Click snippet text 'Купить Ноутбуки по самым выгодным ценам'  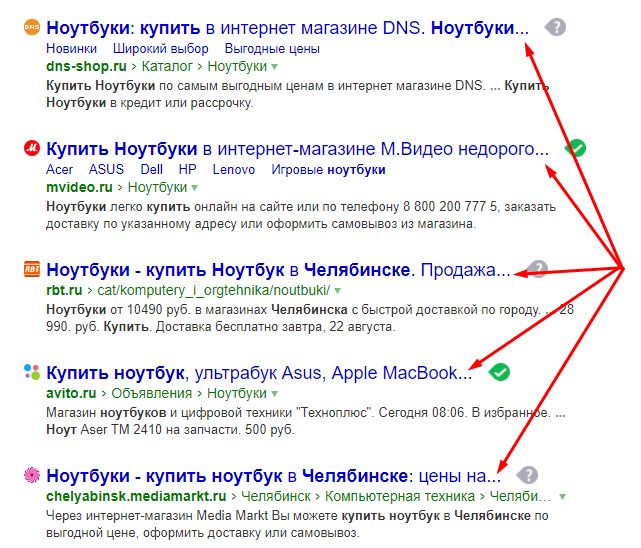pyautogui.click(x=186, y=86)
